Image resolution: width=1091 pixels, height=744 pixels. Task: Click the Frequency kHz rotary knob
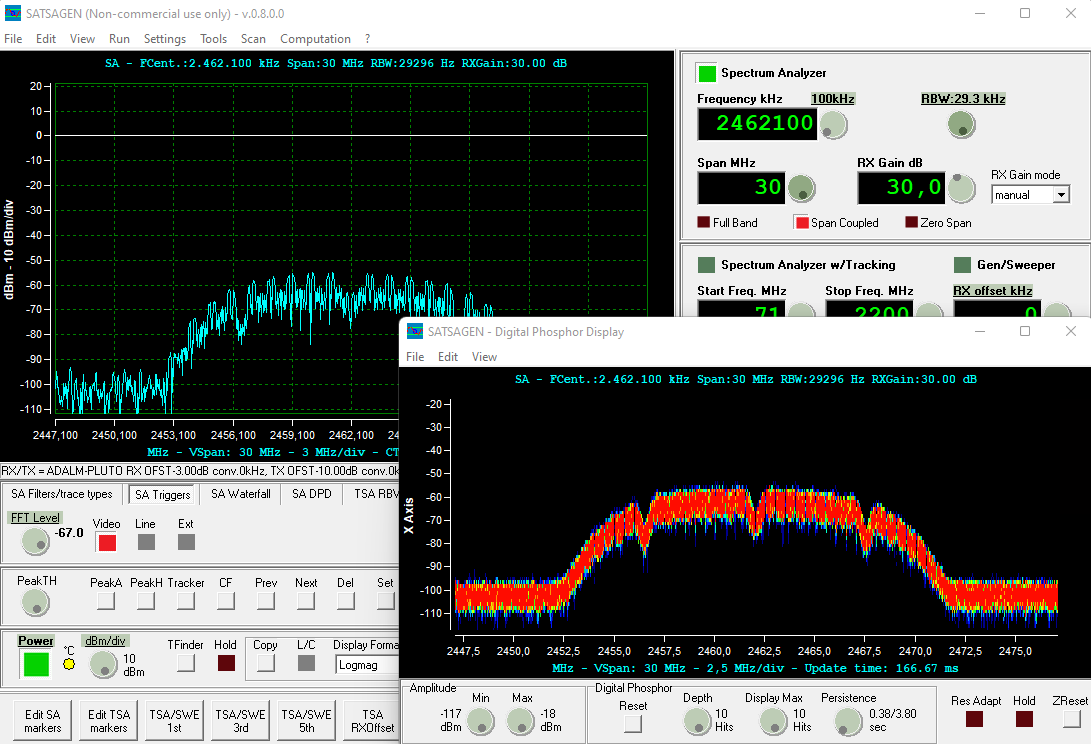coord(834,125)
